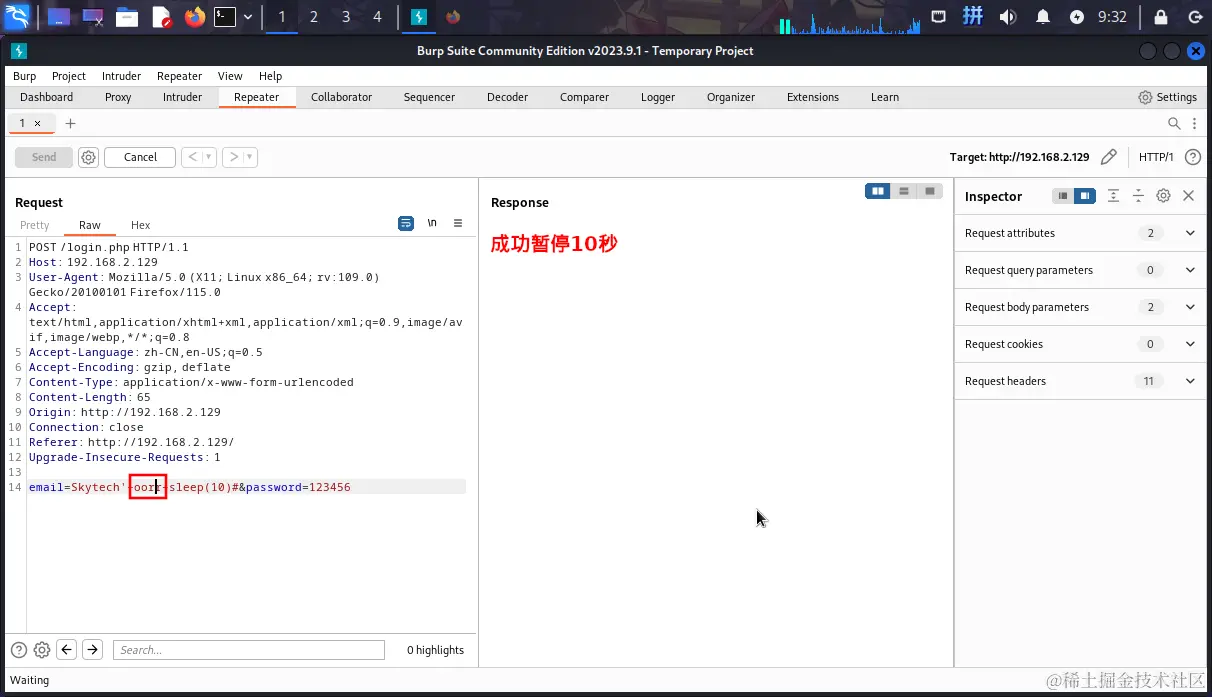Switch to the Organizer tab

click(731, 97)
